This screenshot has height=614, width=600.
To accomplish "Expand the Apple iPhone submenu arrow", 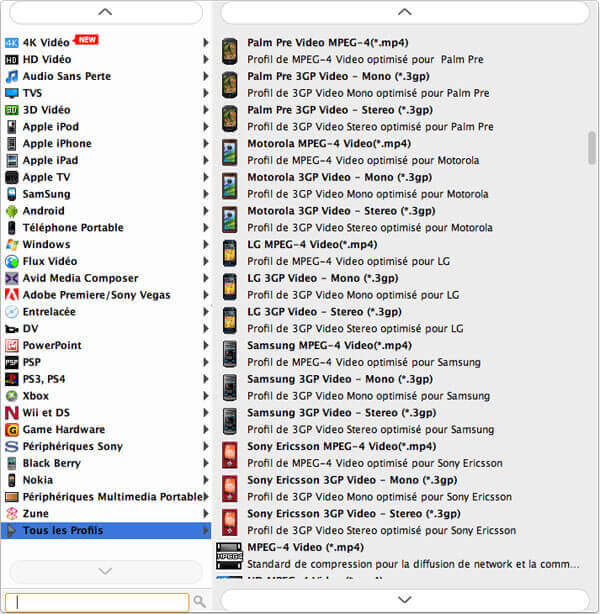I will click(206, 144).
